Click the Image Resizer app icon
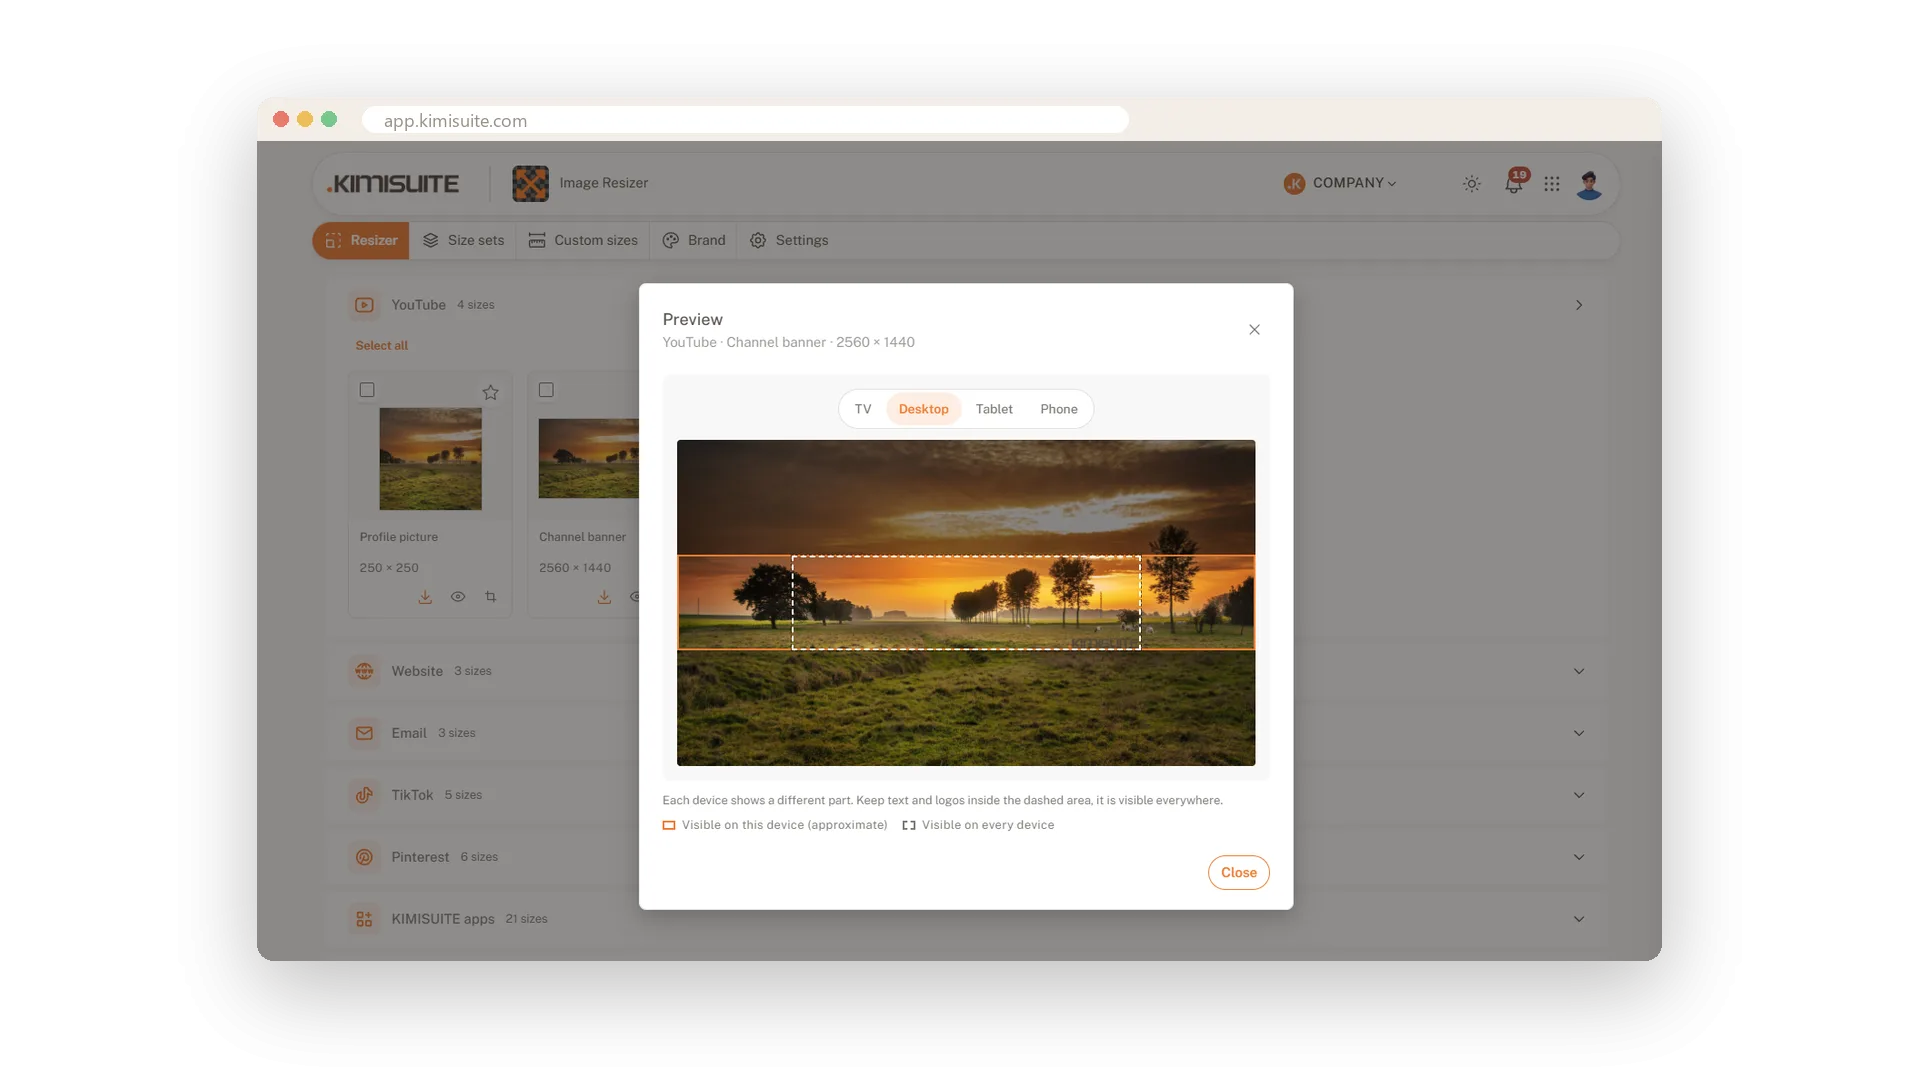The height and width of the screenshot is (1080, 1920). [x=530, y=184]
